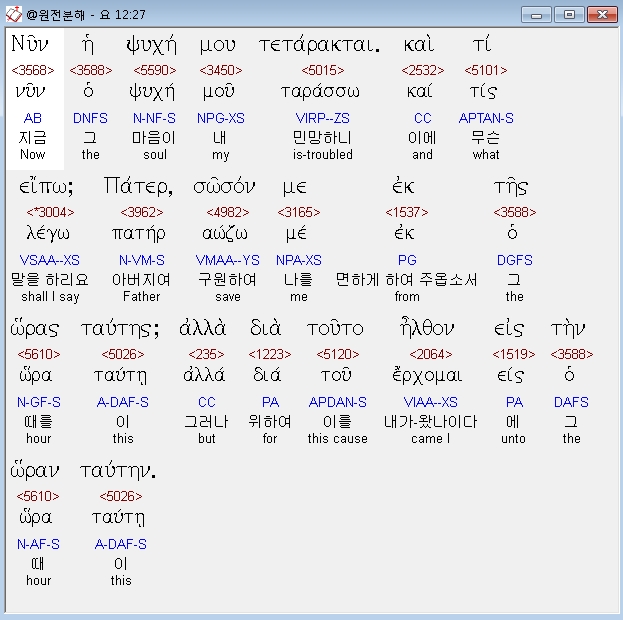Click the parsing code N-VM-S

142,260
